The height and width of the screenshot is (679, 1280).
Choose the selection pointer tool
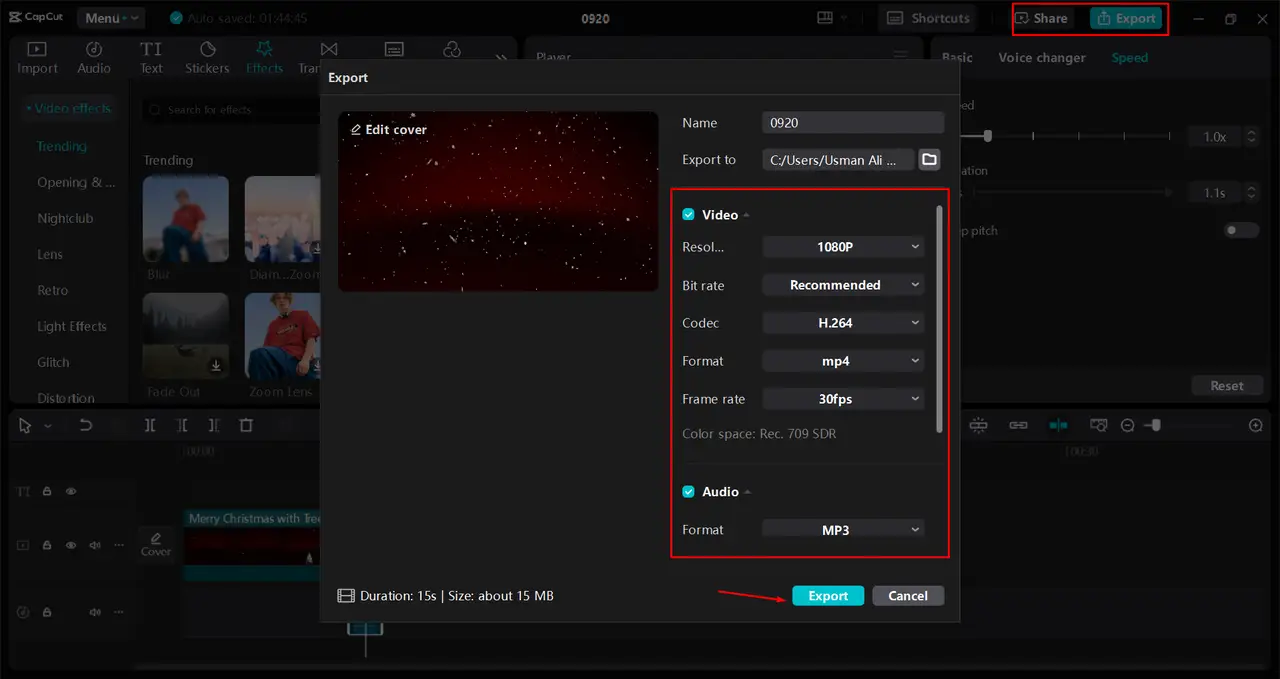click(x=26, y=425)
